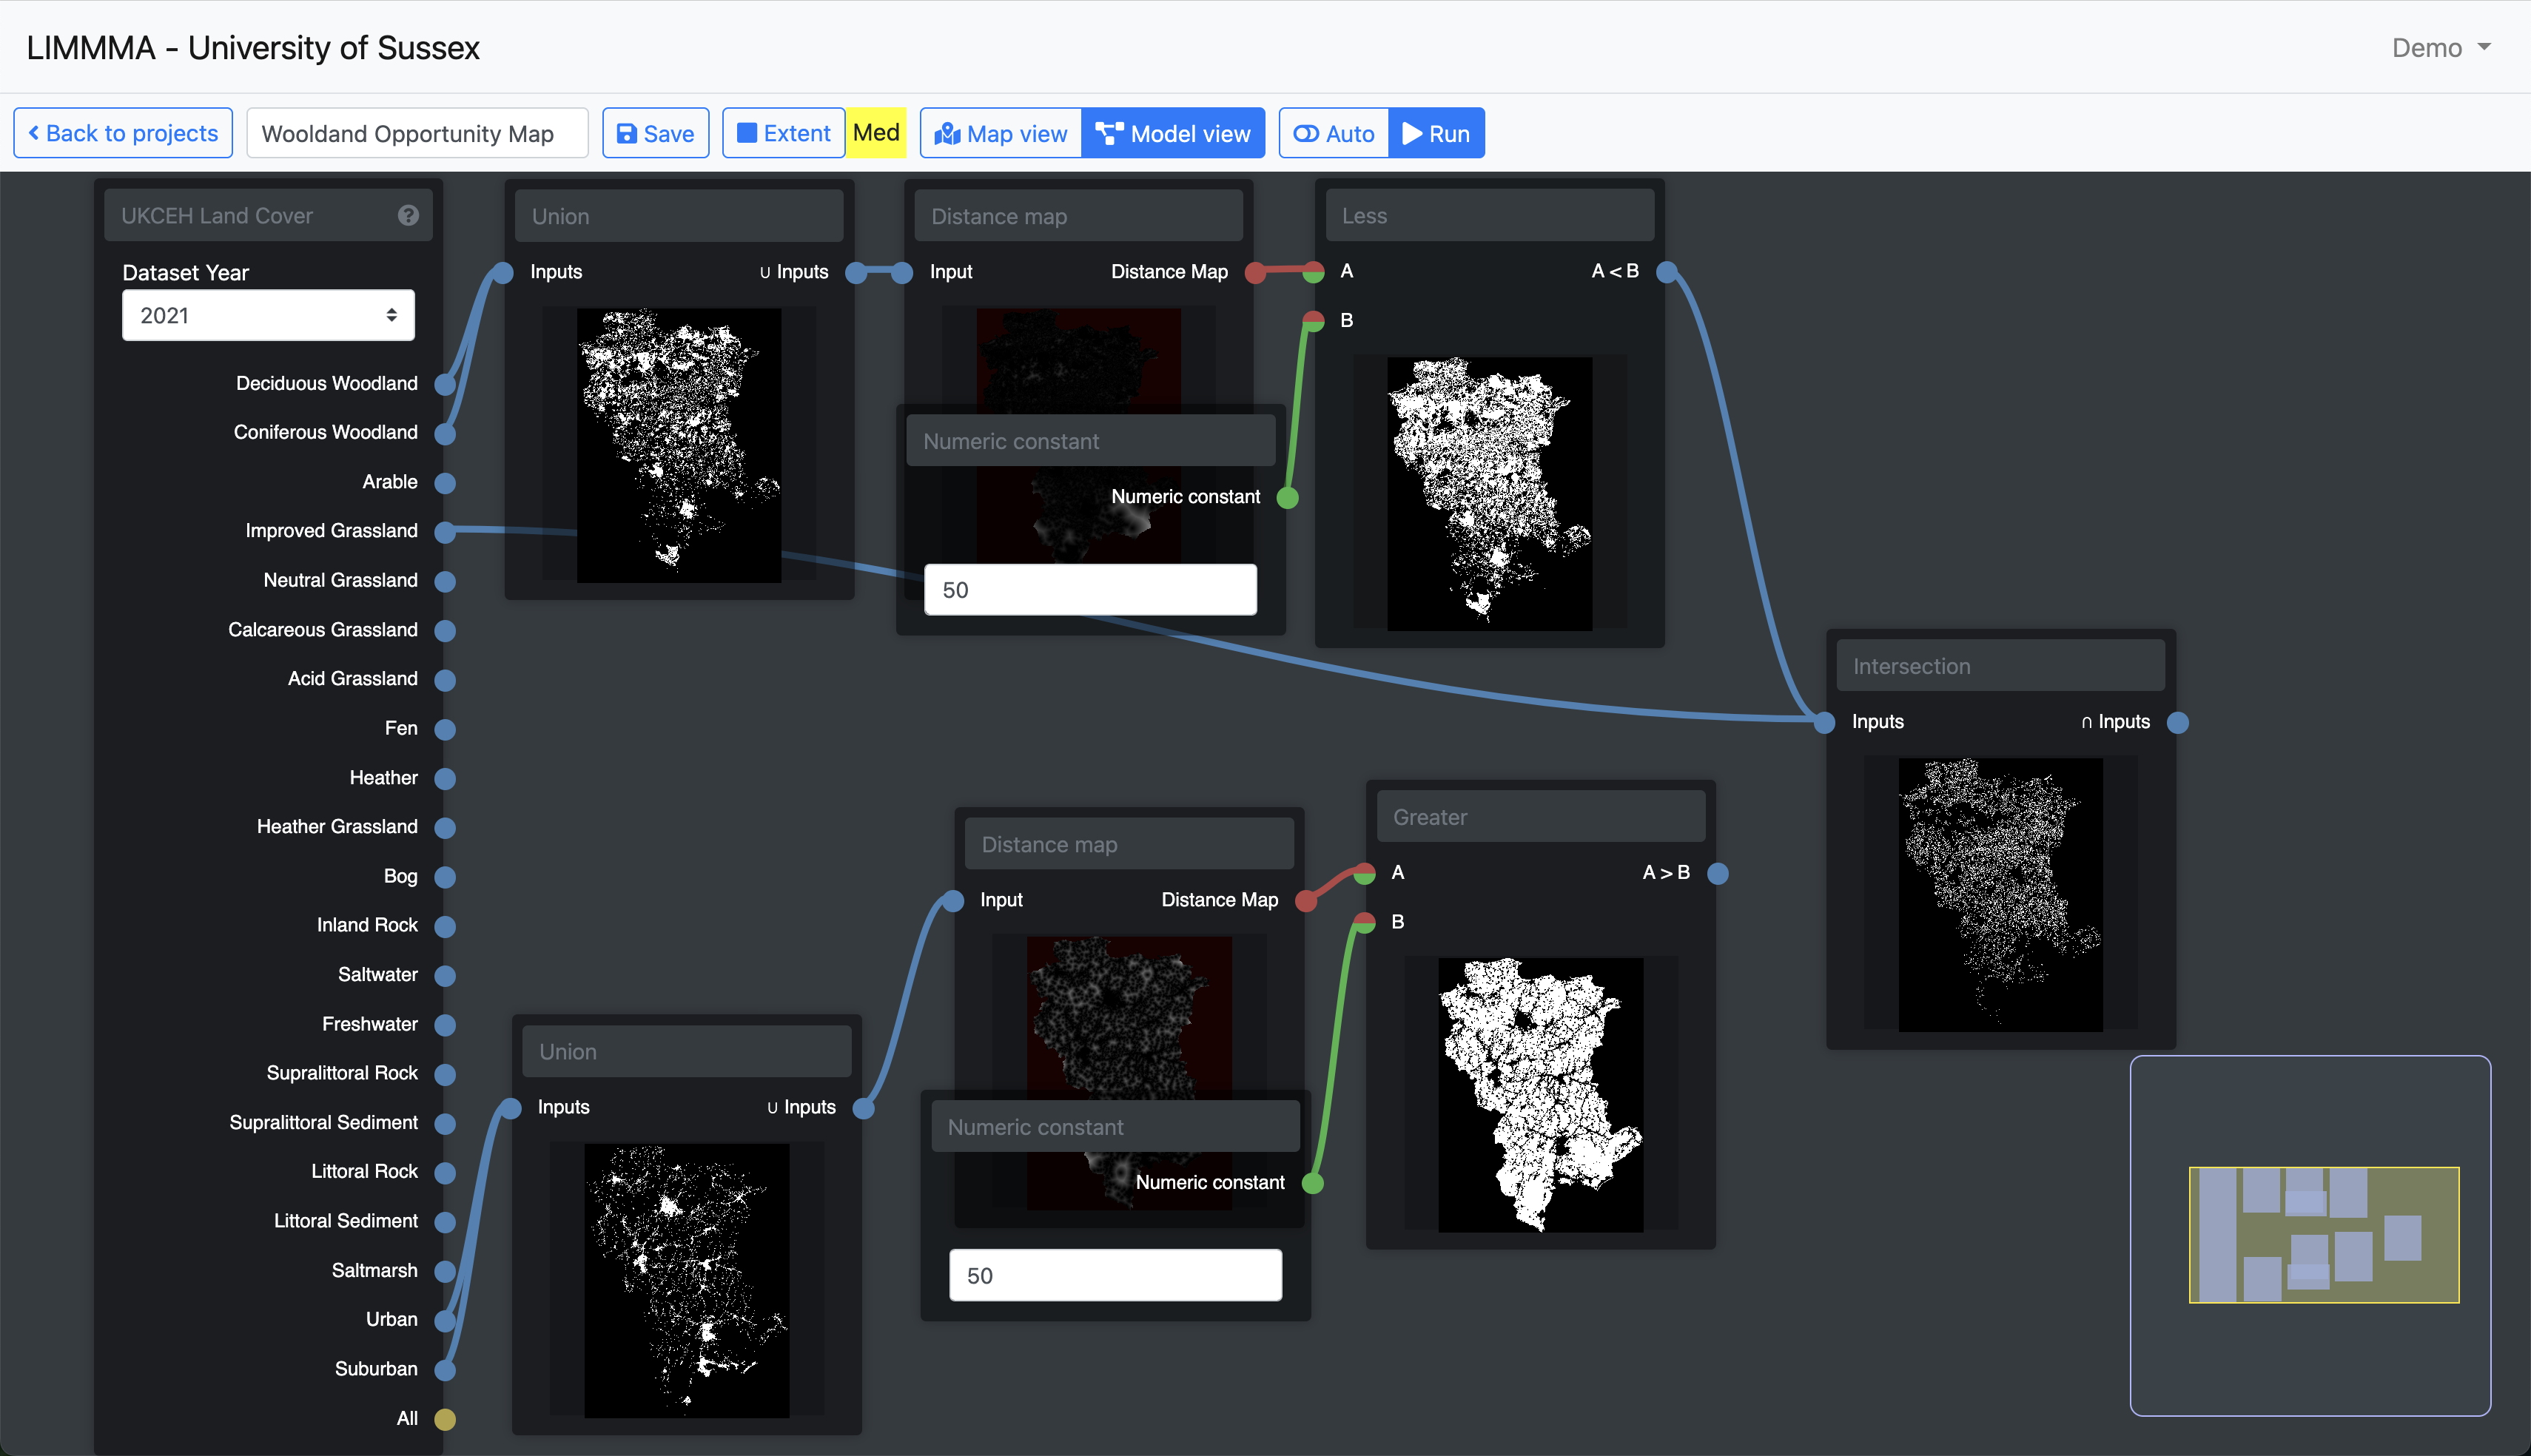Image resolution: width=2531 pixels, height=1456 pixels.
Task: Switch to Map view
Action: click(x=1001, y=133)
